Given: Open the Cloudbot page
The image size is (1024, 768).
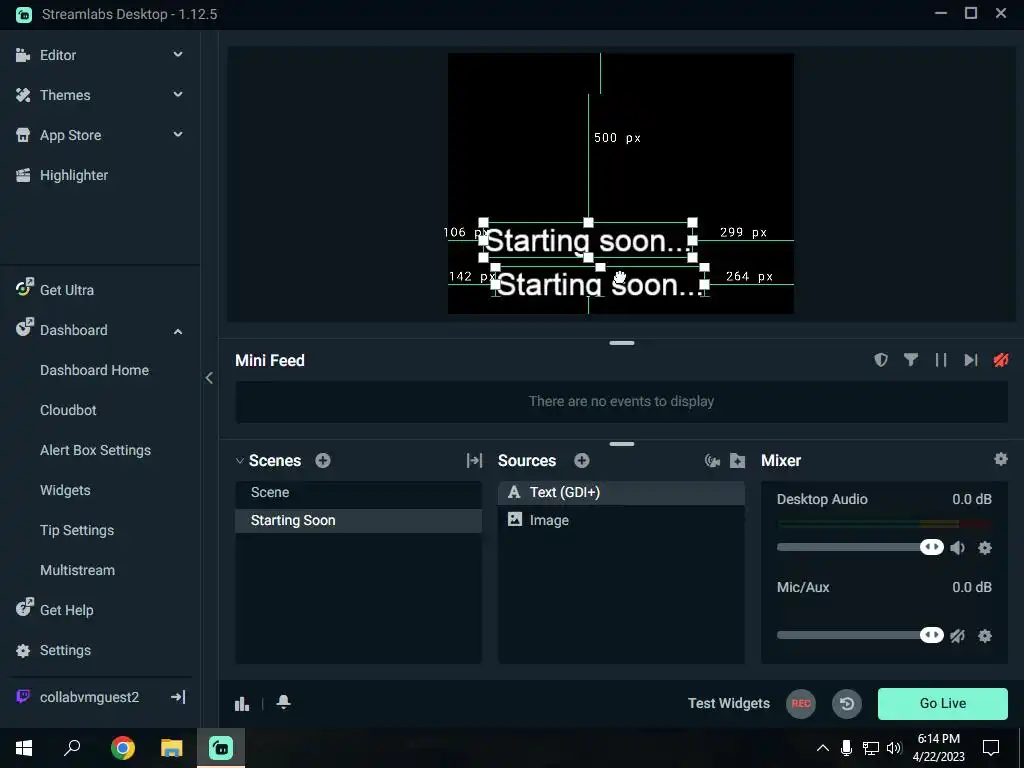Looking at the screenshot, I should [68, 410].
